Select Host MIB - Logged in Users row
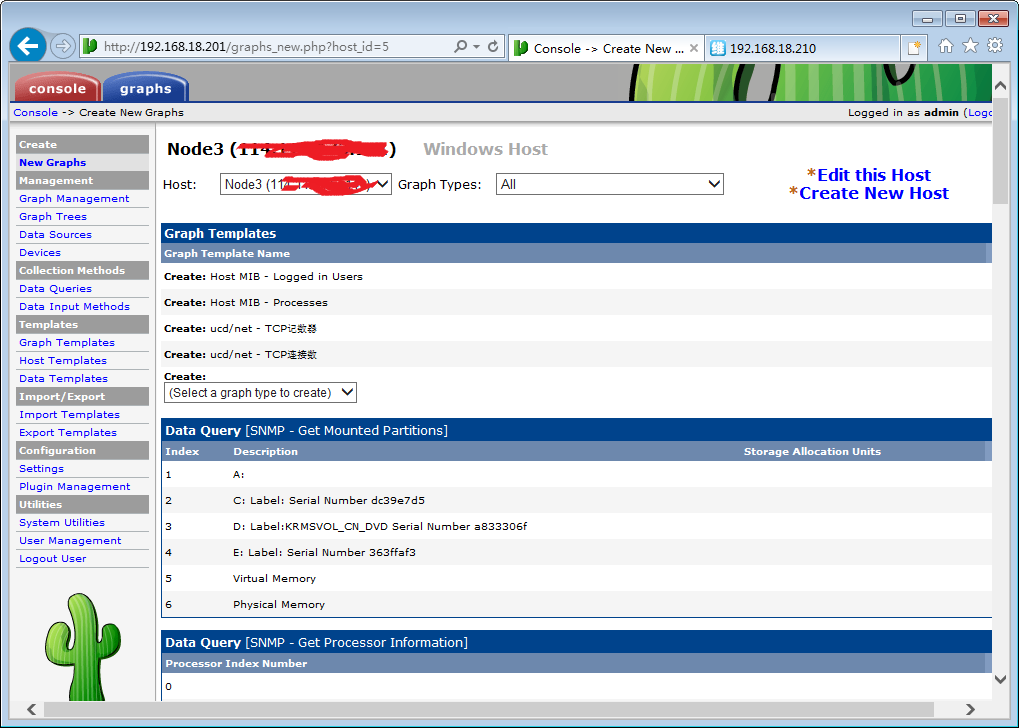1019x728 pixels. coord(576,276)
